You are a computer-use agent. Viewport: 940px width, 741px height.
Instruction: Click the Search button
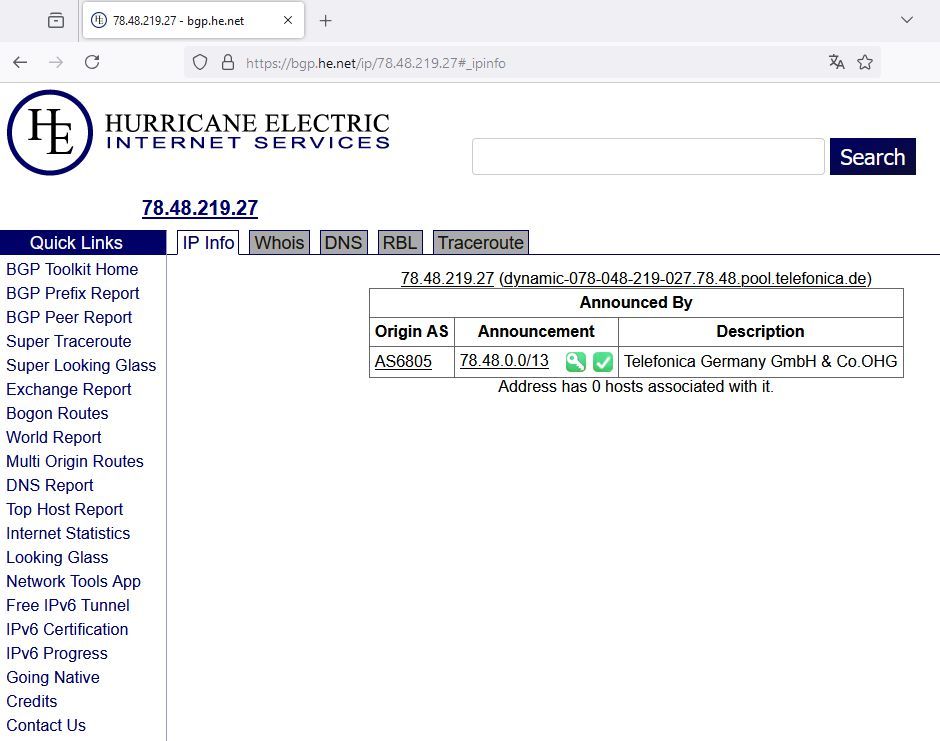(x=872, y=156)
